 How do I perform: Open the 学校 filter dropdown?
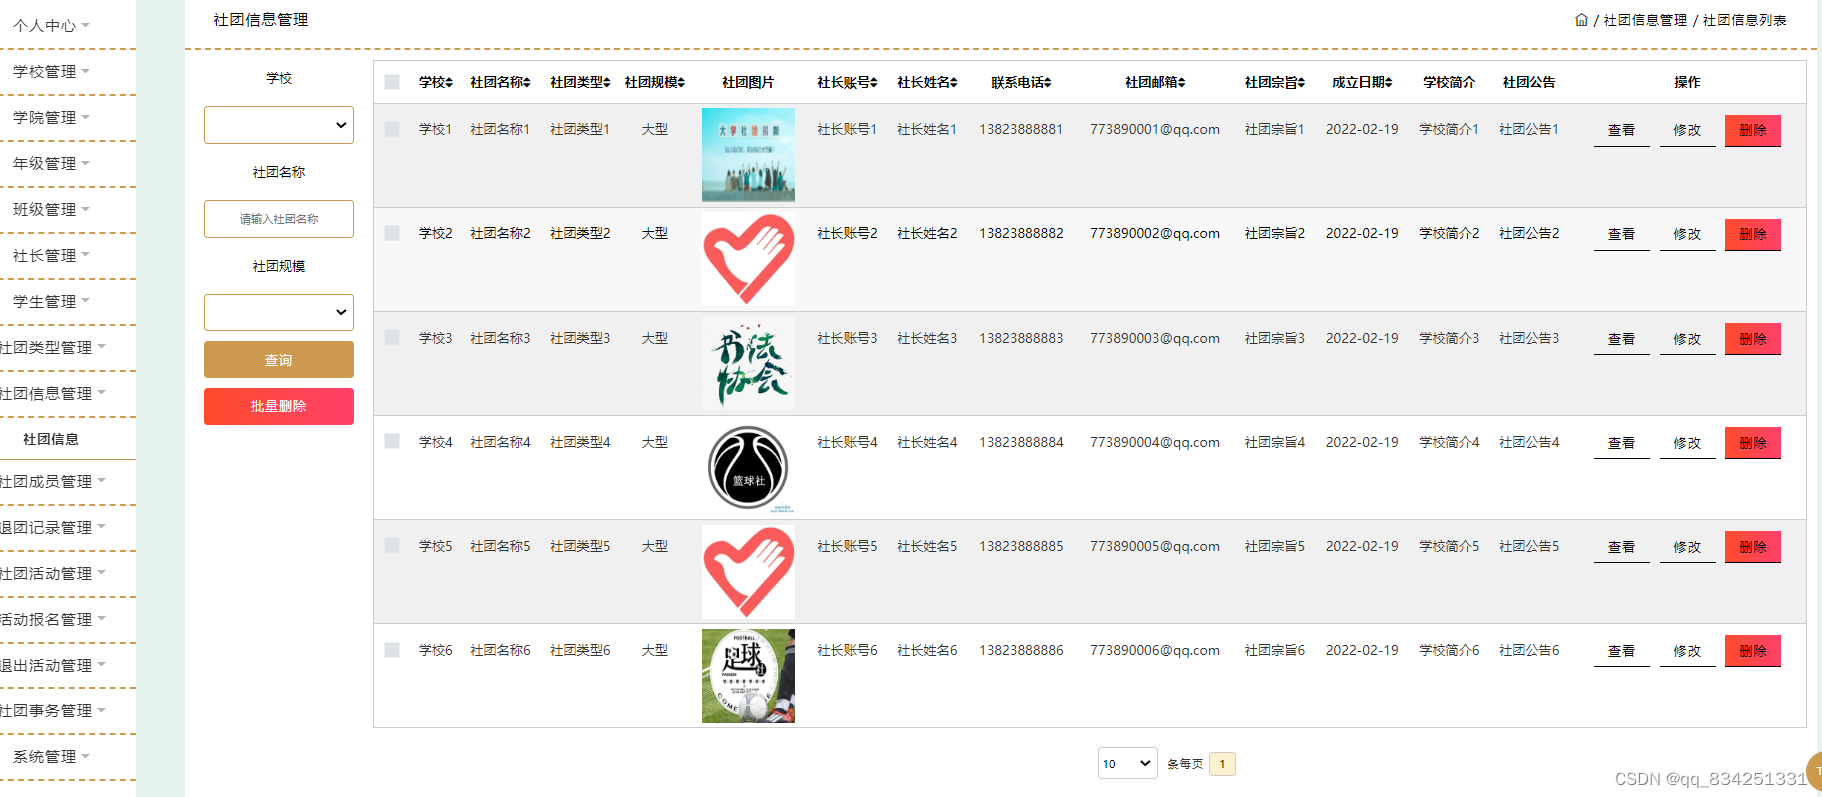(279, 125)
